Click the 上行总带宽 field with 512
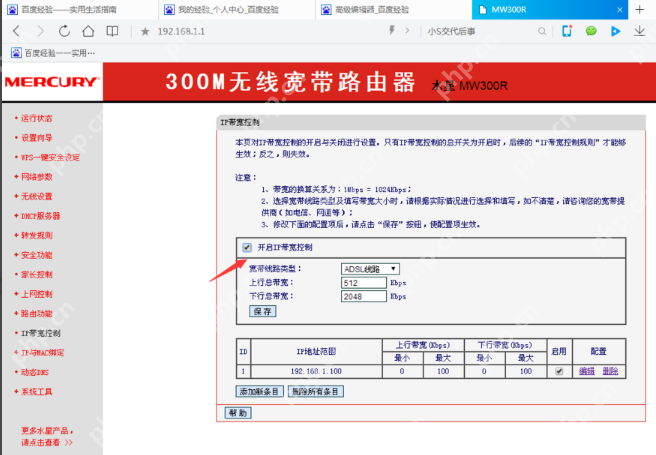The width and height of the screenshot is (656, 455). 364,283
